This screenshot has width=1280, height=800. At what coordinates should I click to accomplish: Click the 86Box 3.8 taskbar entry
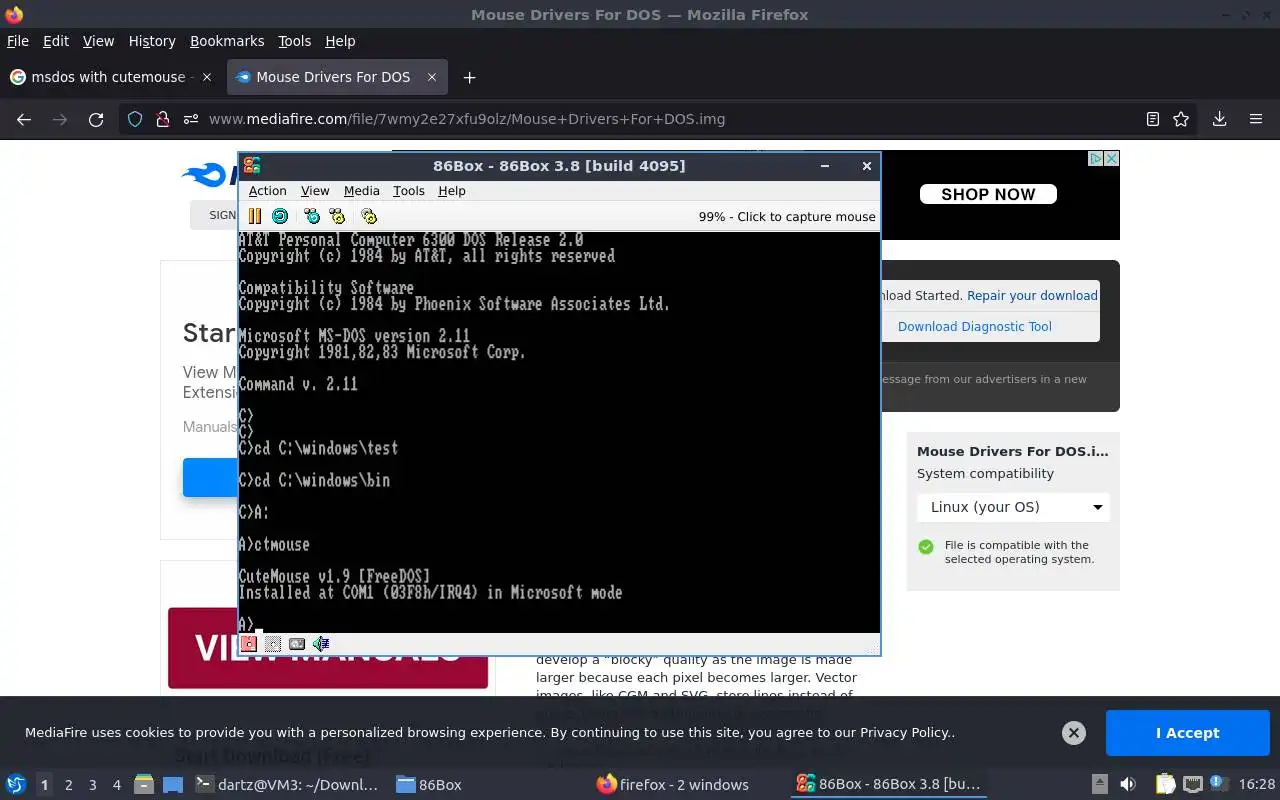coord(888,785)
